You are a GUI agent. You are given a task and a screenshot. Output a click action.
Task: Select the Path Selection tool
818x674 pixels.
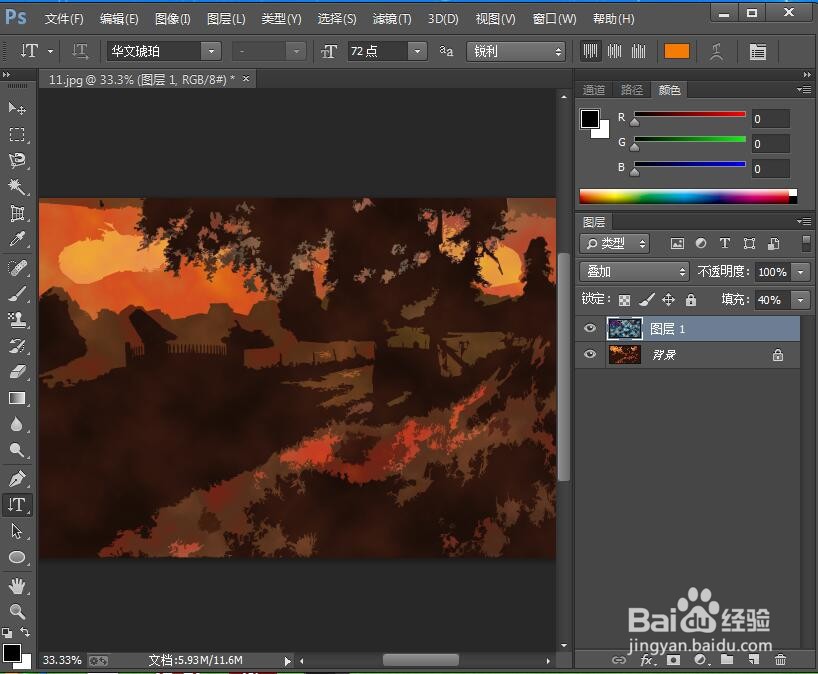pyautogui.click(x=17, y=531)
